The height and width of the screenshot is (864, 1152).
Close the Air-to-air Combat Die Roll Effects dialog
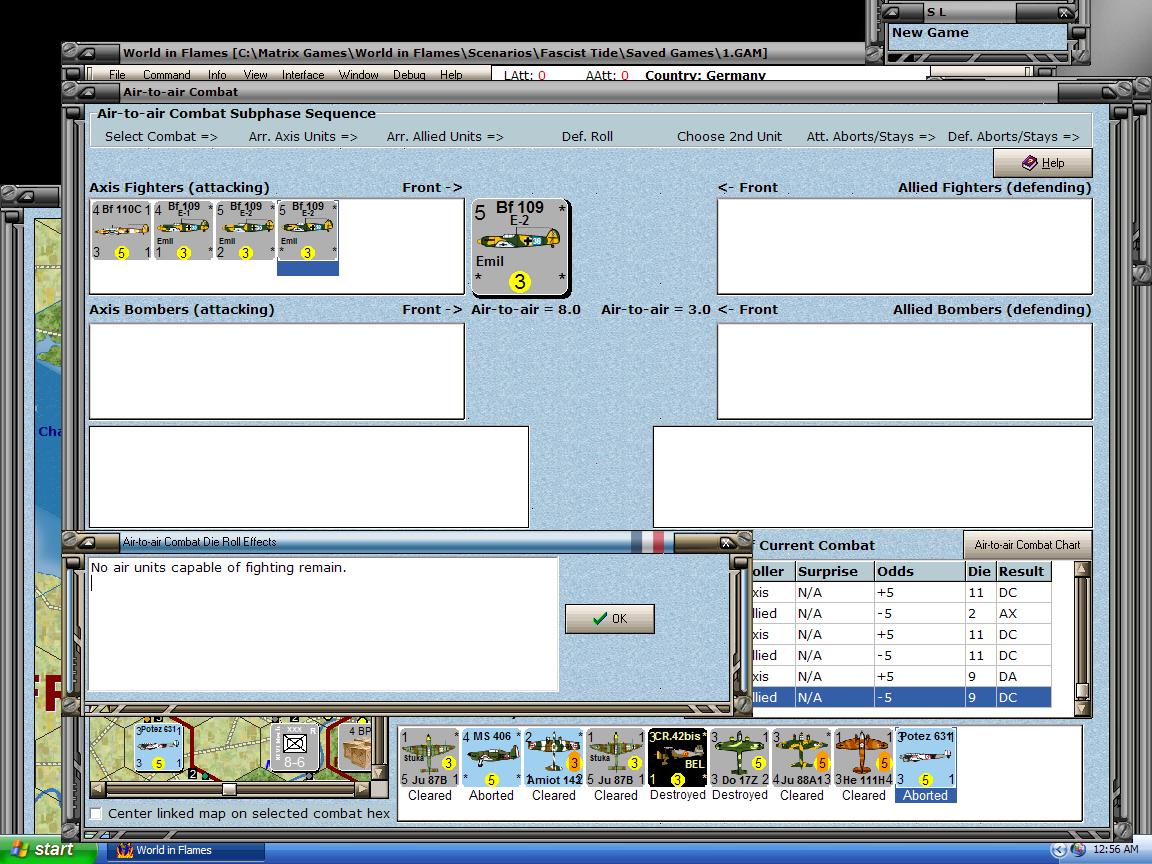(x=727, y=542)
